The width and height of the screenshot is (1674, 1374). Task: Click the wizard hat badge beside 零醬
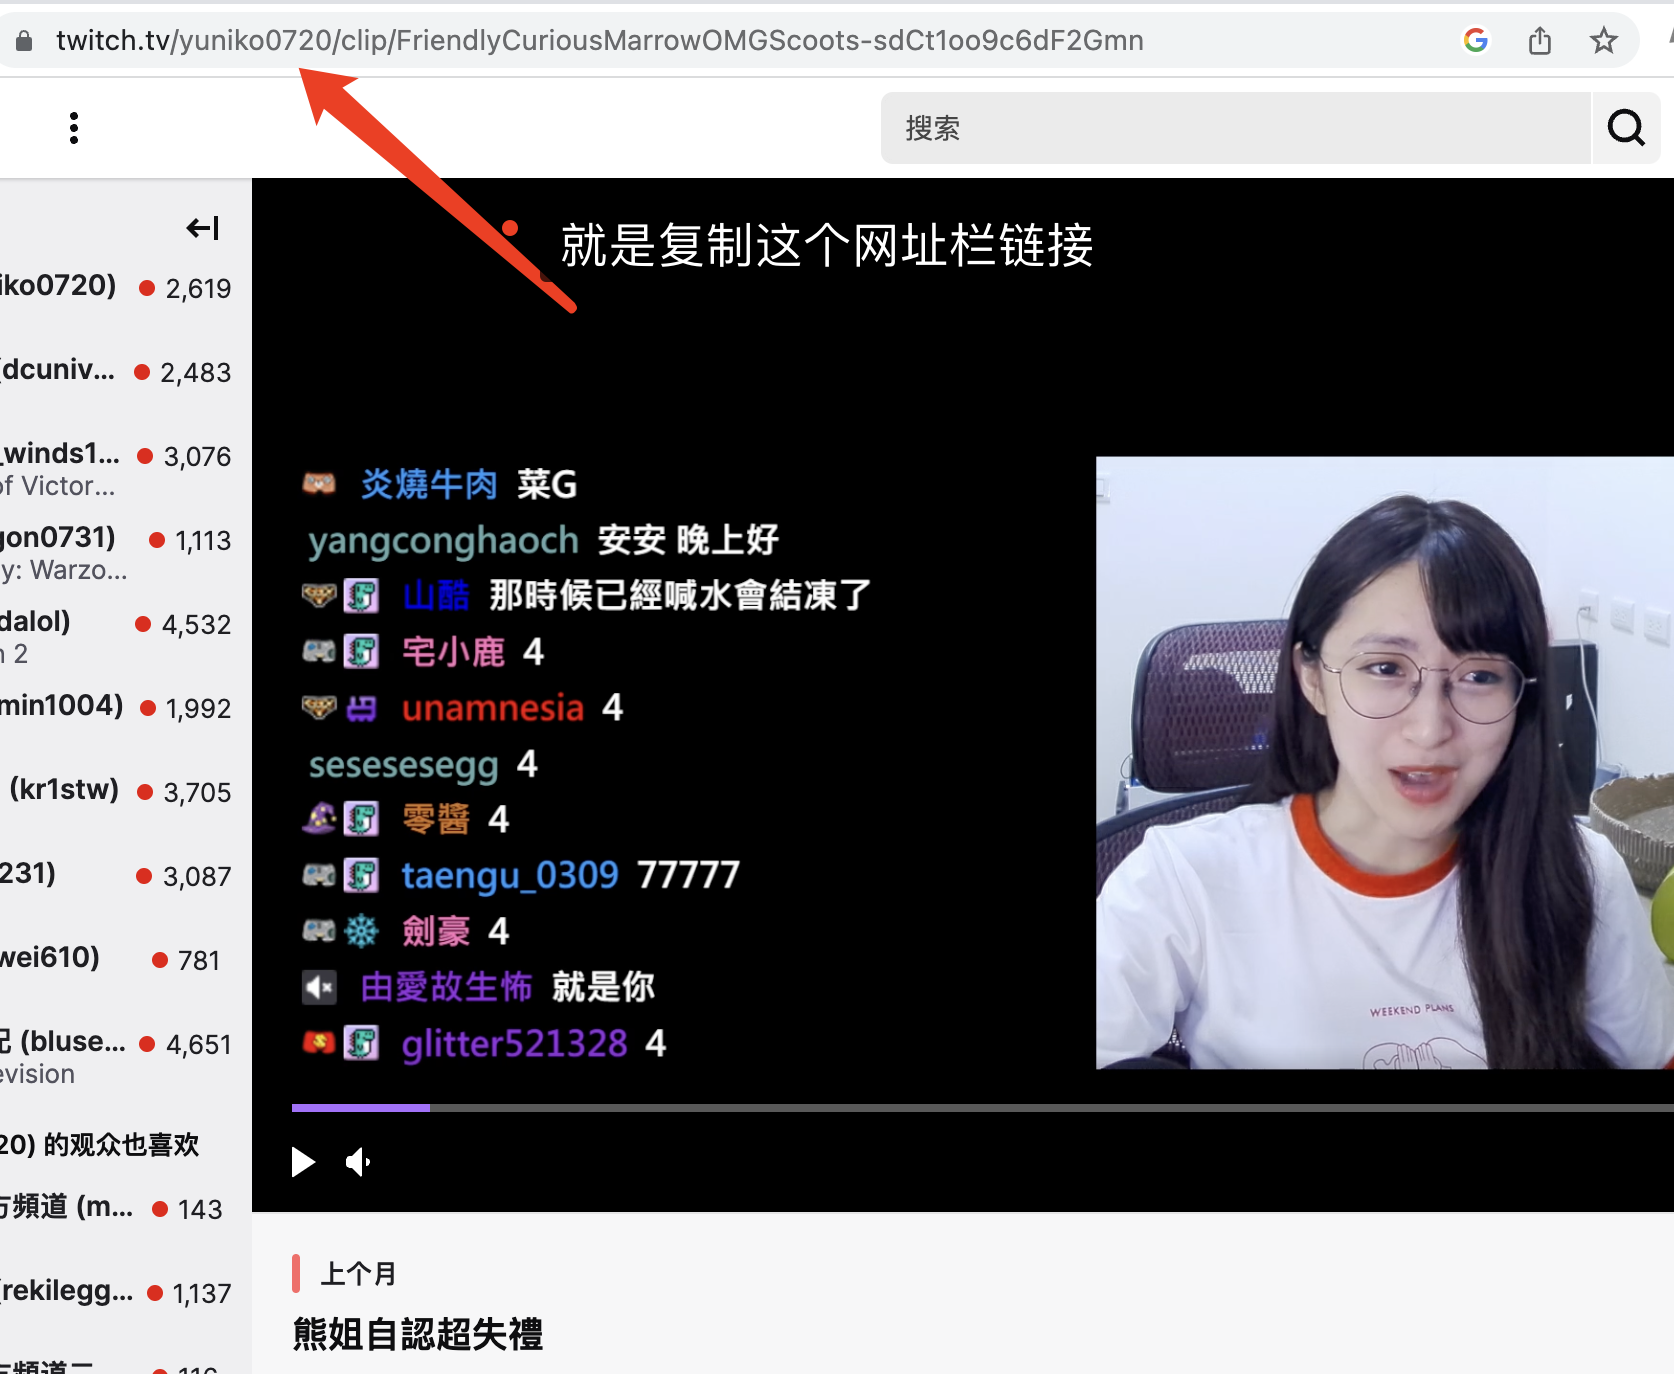pos(319,819)
